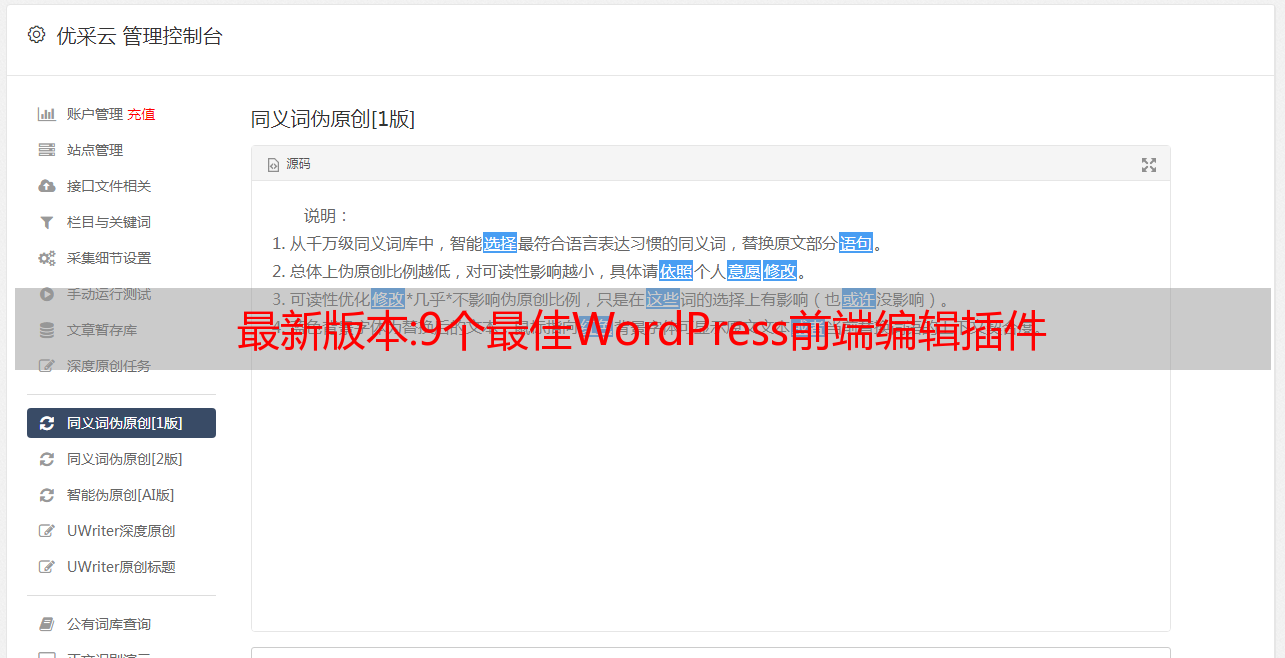Click the refresh icon for 智能伪原创[AI版]
This screenshot has width=1285, height=658.
click(x=47, y=495)
